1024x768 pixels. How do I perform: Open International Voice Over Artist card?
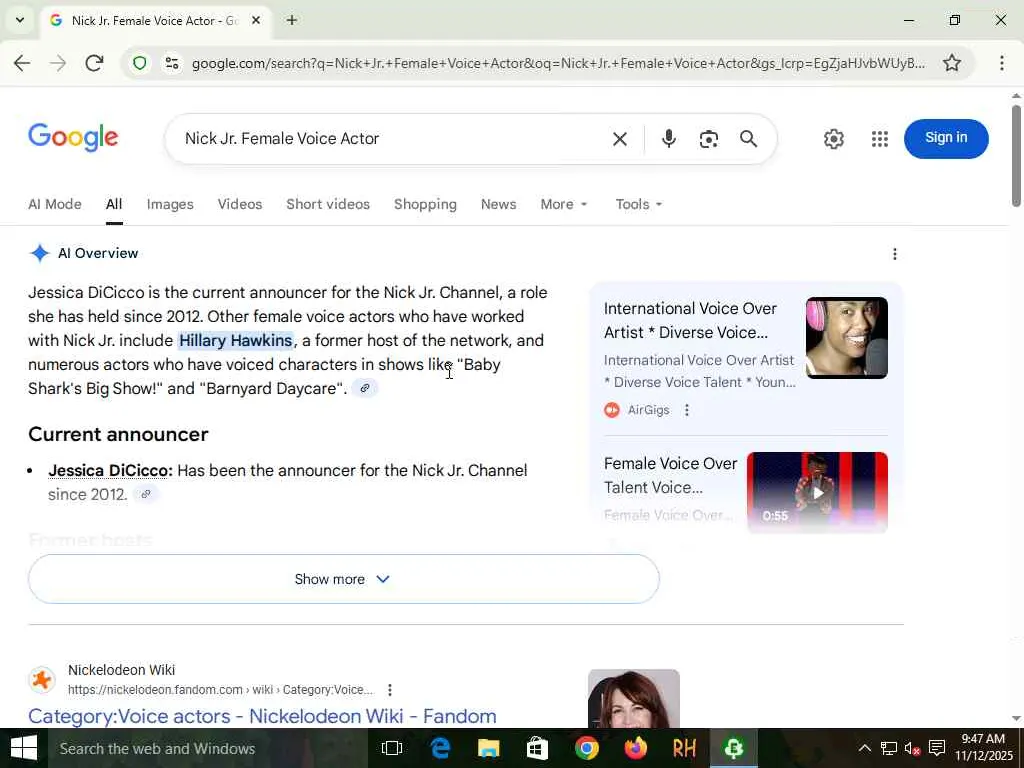(690, 320)
